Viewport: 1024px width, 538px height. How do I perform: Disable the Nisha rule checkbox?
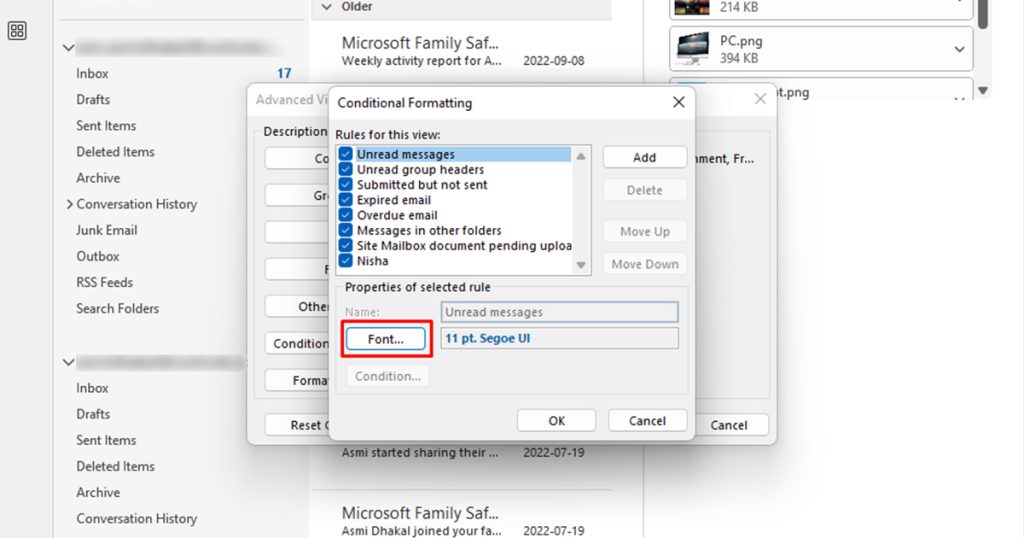(346, 261)
